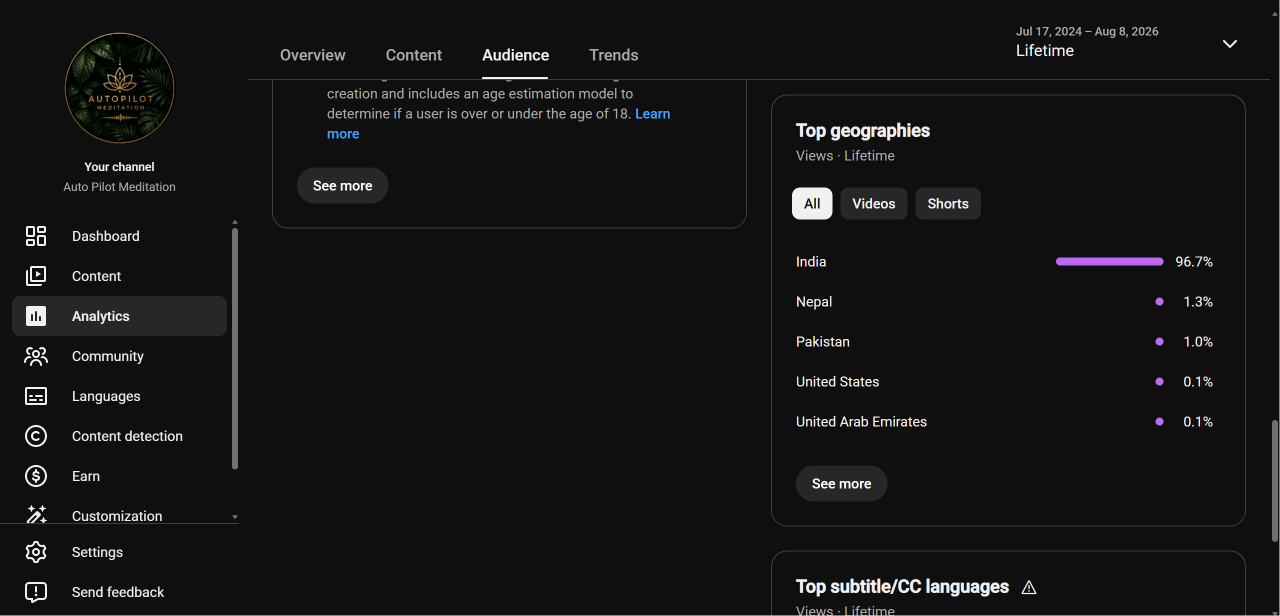The width and height of the screenshot is (1280, 616).
Task: Filter top geographies by Shorts
Action: 948,203
